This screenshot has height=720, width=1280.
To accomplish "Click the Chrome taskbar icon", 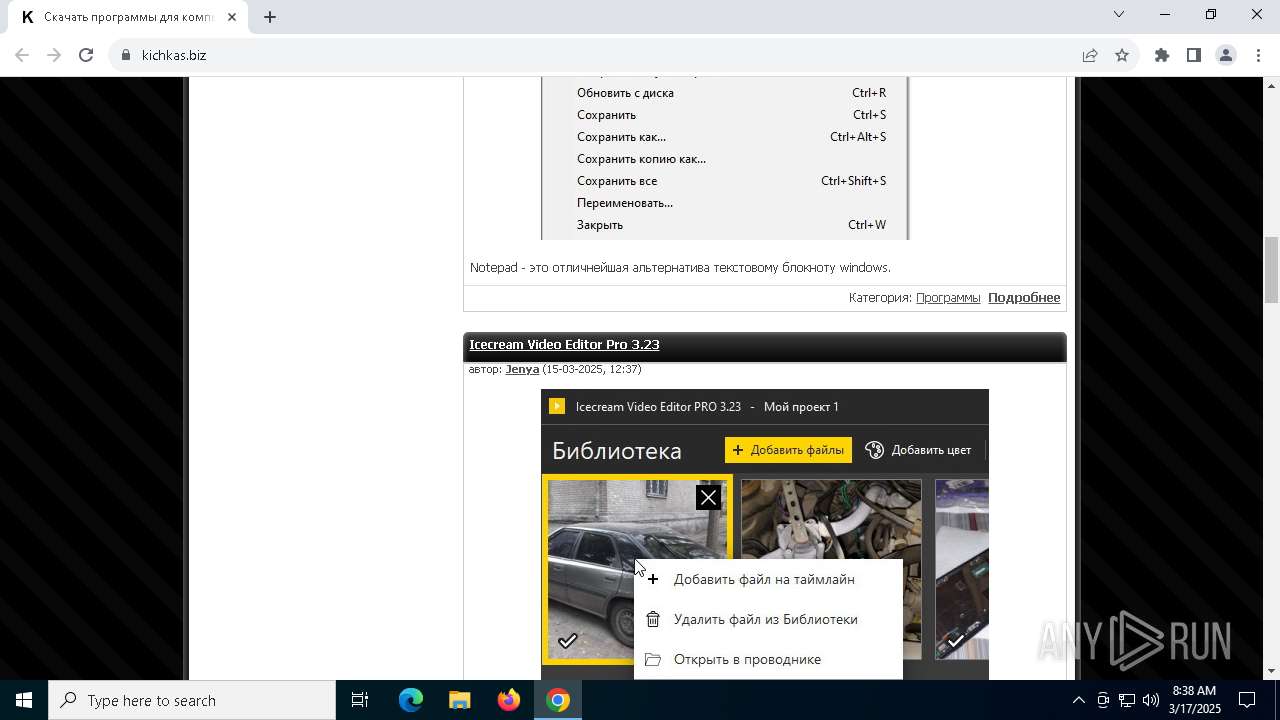I will coord(558,700).
